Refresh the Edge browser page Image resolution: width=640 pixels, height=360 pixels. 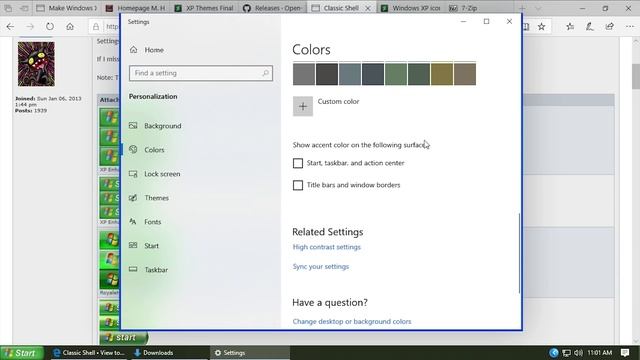pos(50,27)
